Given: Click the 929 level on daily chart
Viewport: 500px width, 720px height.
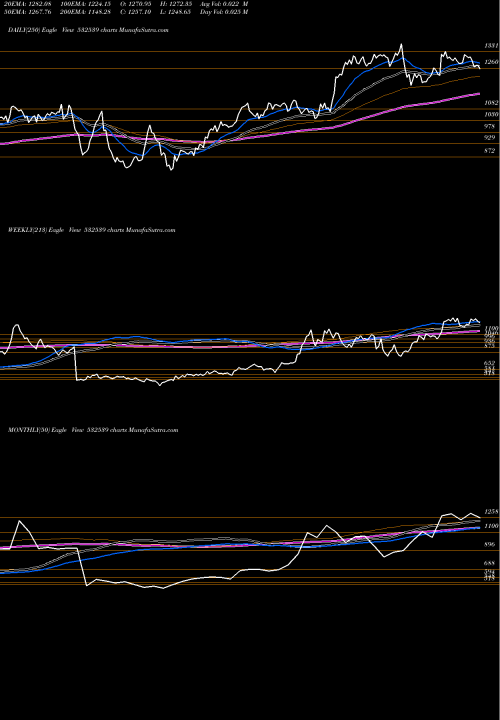Looking at the screenshot, I should 491,138.
